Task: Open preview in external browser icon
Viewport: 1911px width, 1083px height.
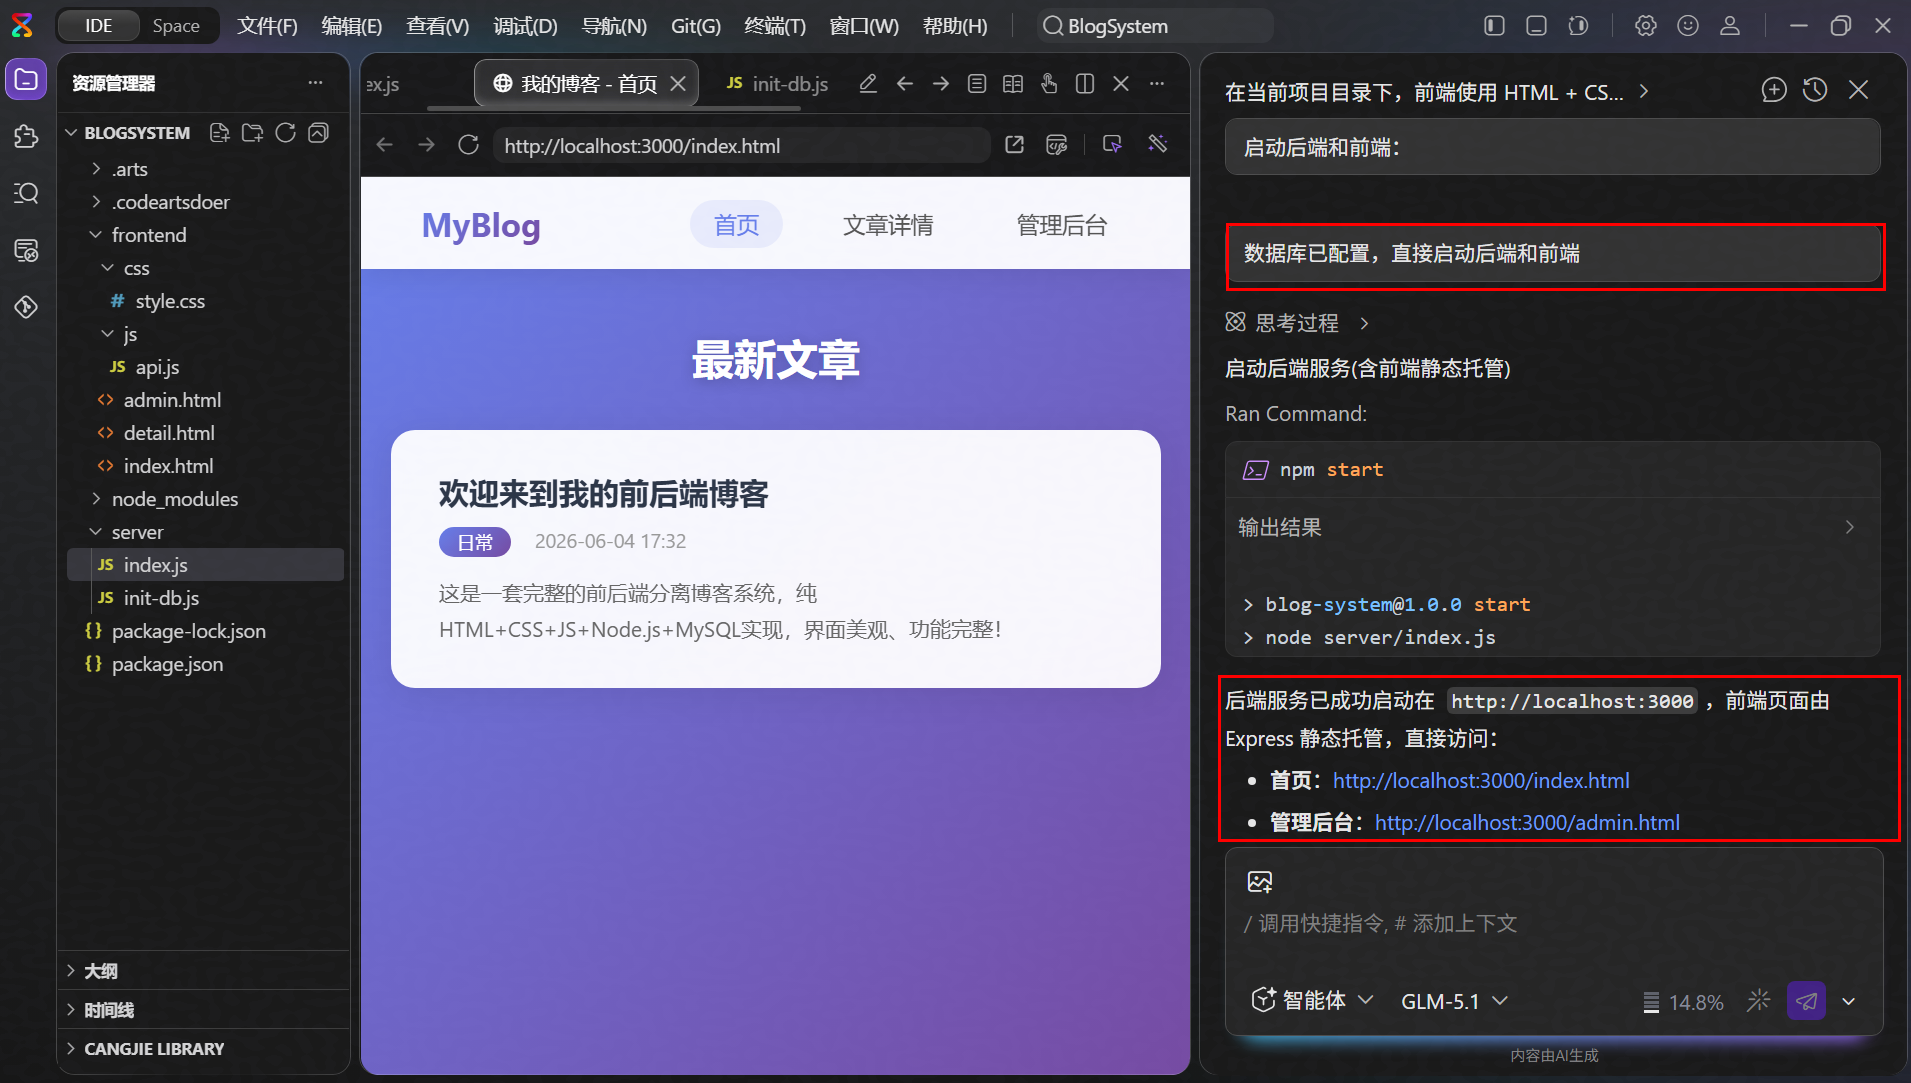Action: click(1015, 145)
